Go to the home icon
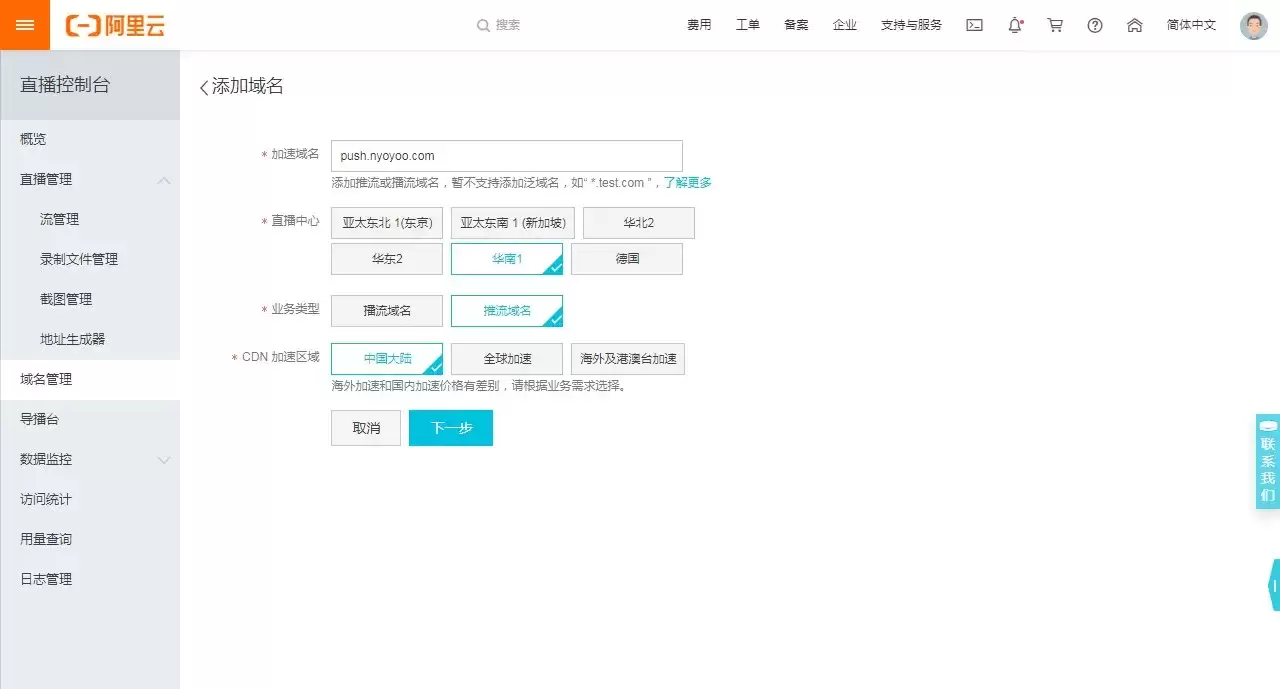Viewport: 1280px width, 689px height. tap(1135, 25)
